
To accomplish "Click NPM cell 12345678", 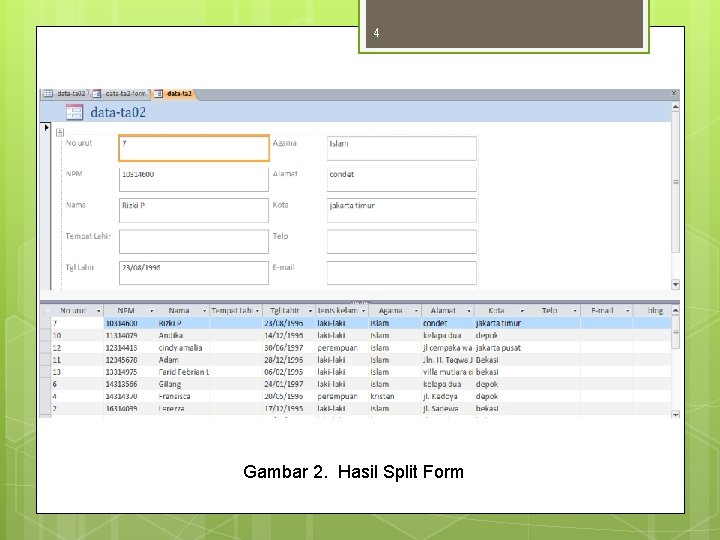I will (x=130, y=360).
